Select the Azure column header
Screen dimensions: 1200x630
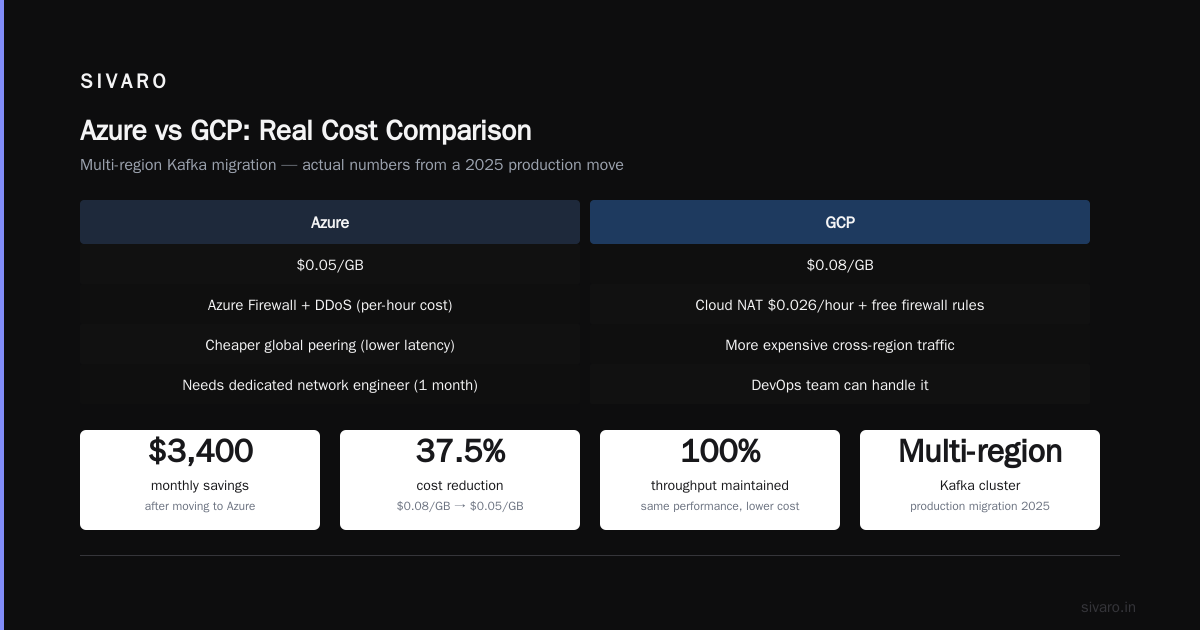pos(330,222)
